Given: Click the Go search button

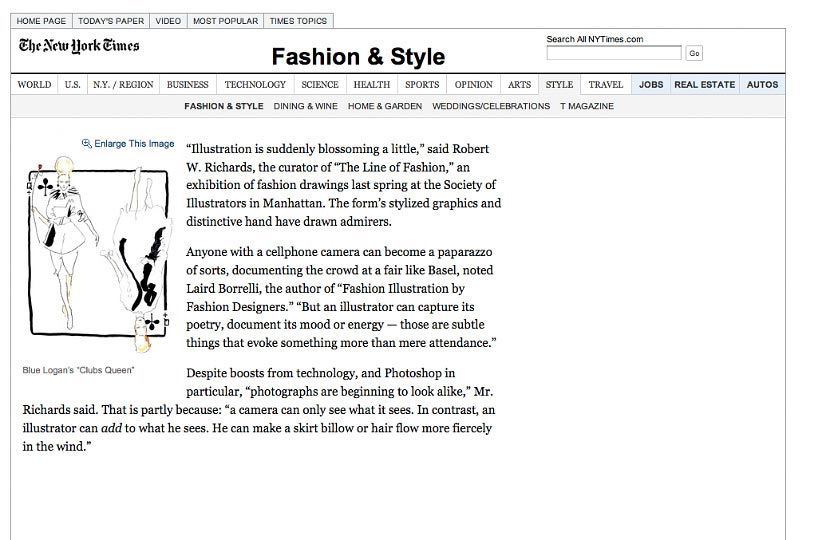Looking at the screenshot, I should (x=694, y=53).
